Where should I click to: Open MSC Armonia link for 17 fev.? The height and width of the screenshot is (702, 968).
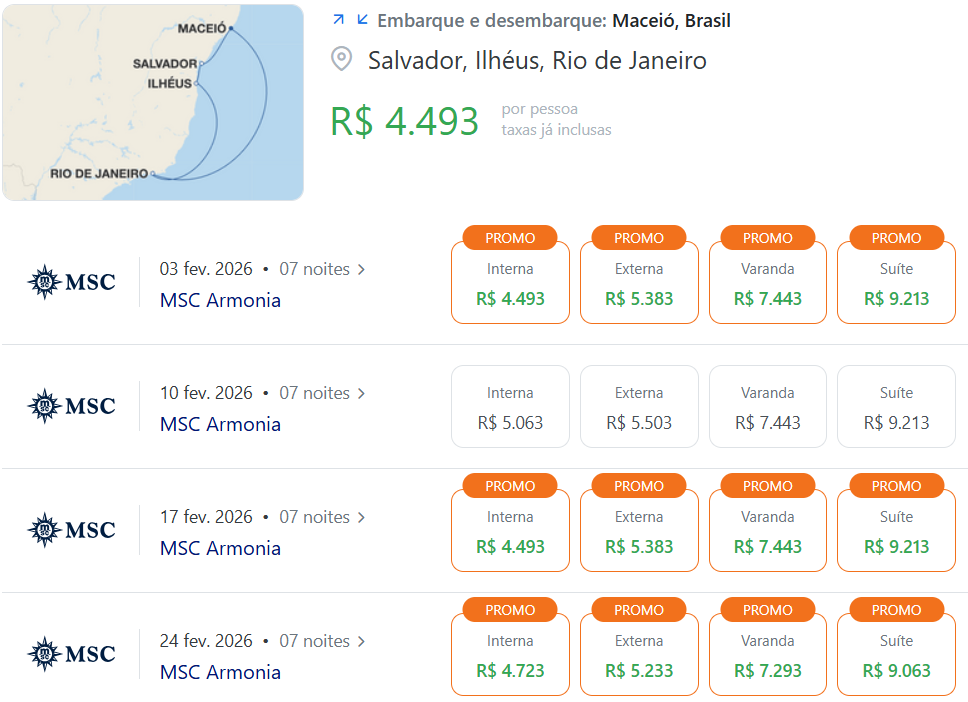tap(220, 548)
